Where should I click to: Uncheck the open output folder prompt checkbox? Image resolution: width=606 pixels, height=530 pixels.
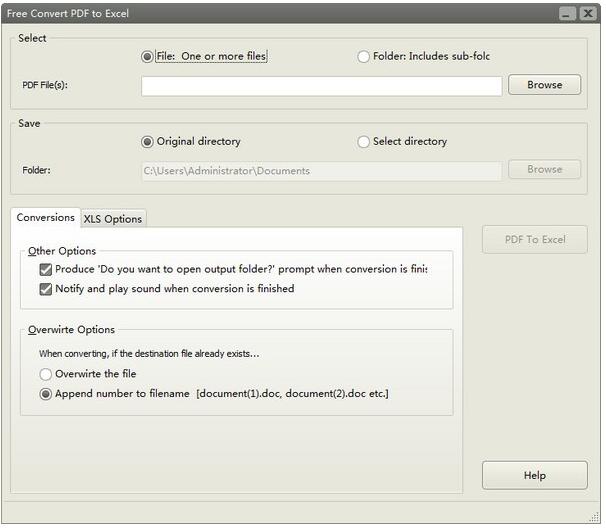coord(46,269)
